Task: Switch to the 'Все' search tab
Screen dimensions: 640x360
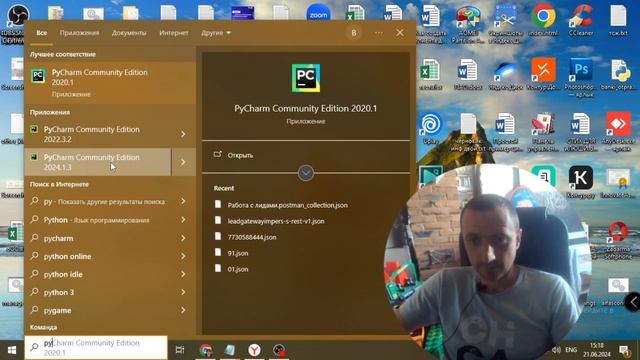Action: point(42,33)
